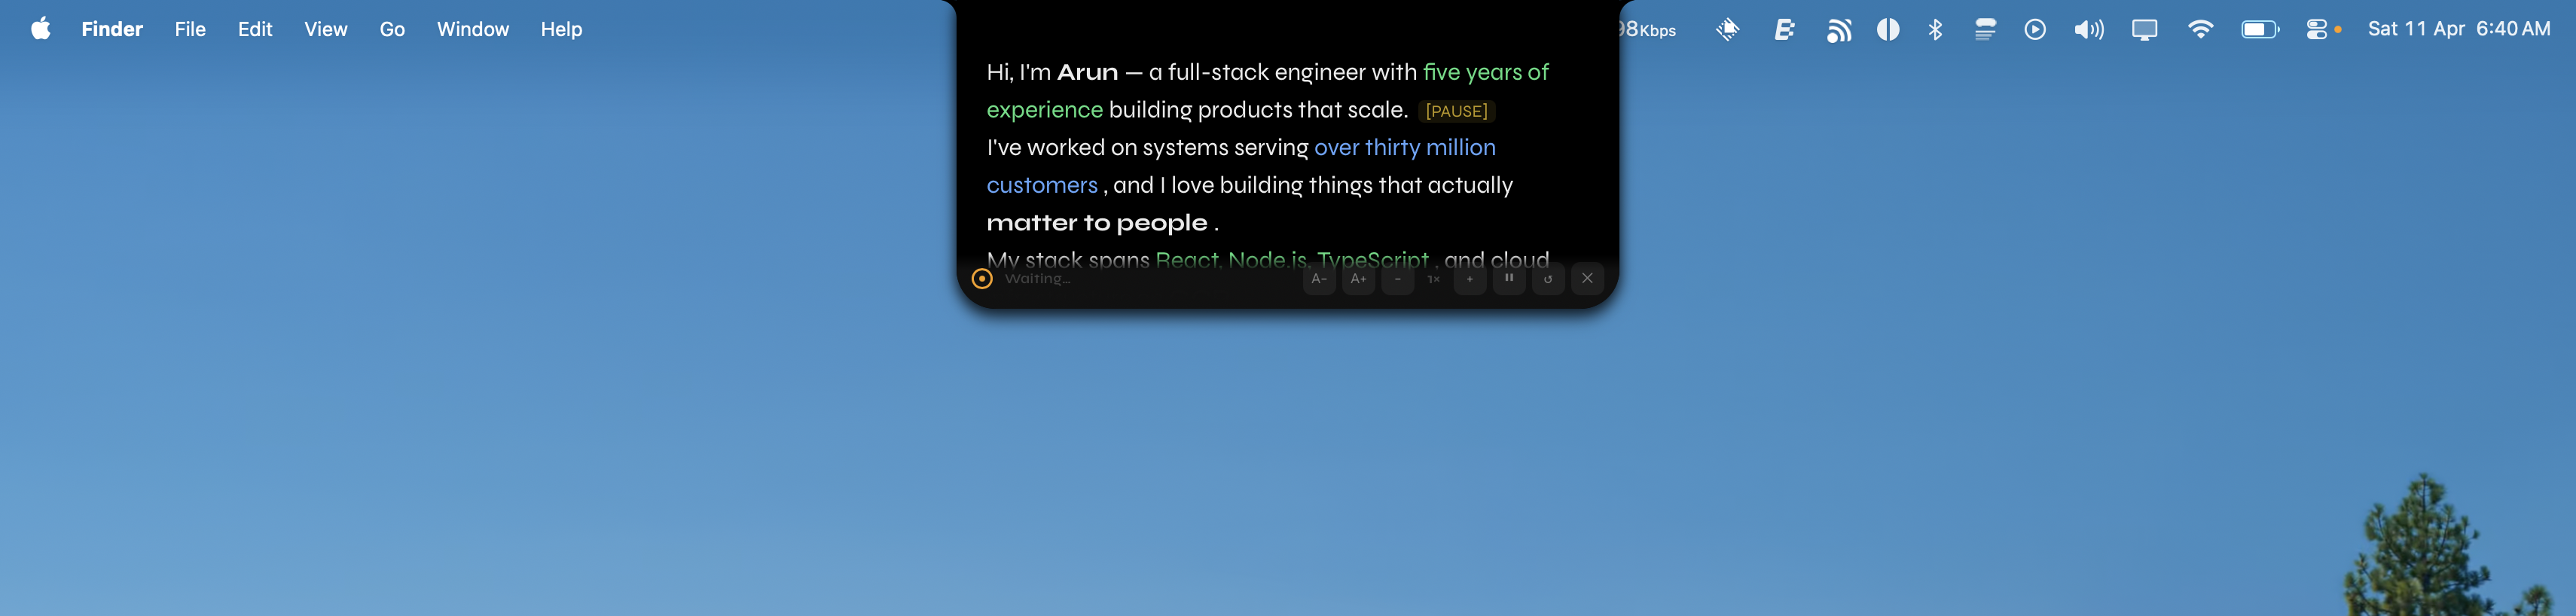Open the Go menu in Finder
Screen dimensions: 2576x616
click(392, 29)
